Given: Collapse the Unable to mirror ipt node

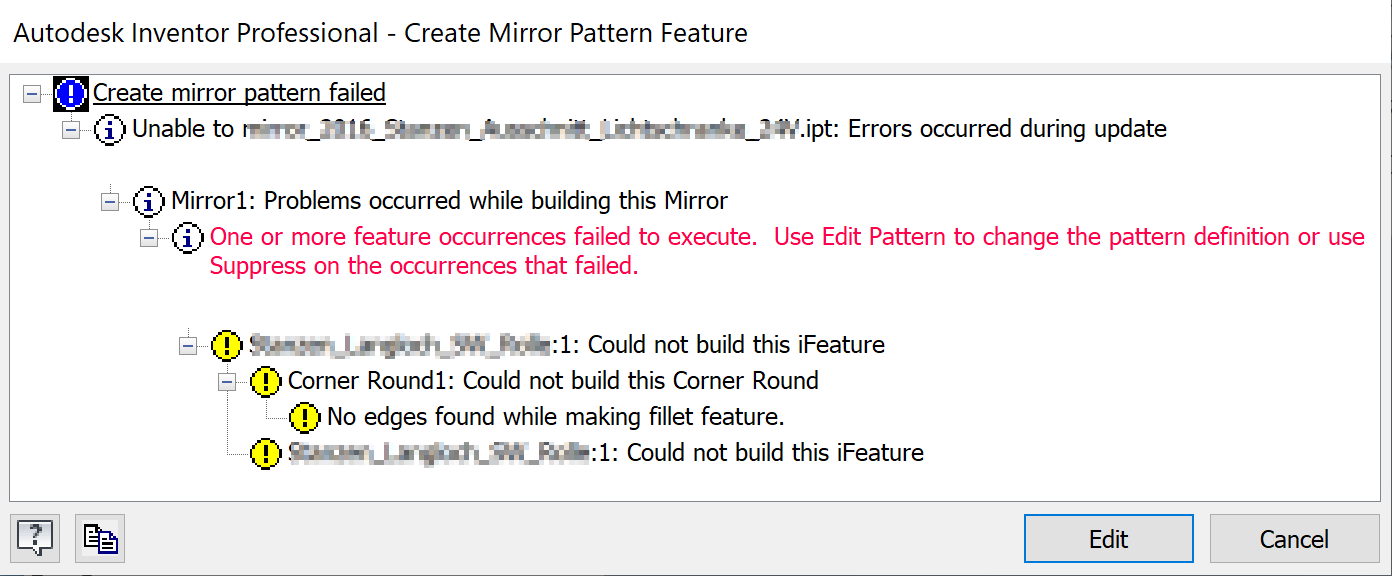Looking at the screenshot, I should click(70, 129).
